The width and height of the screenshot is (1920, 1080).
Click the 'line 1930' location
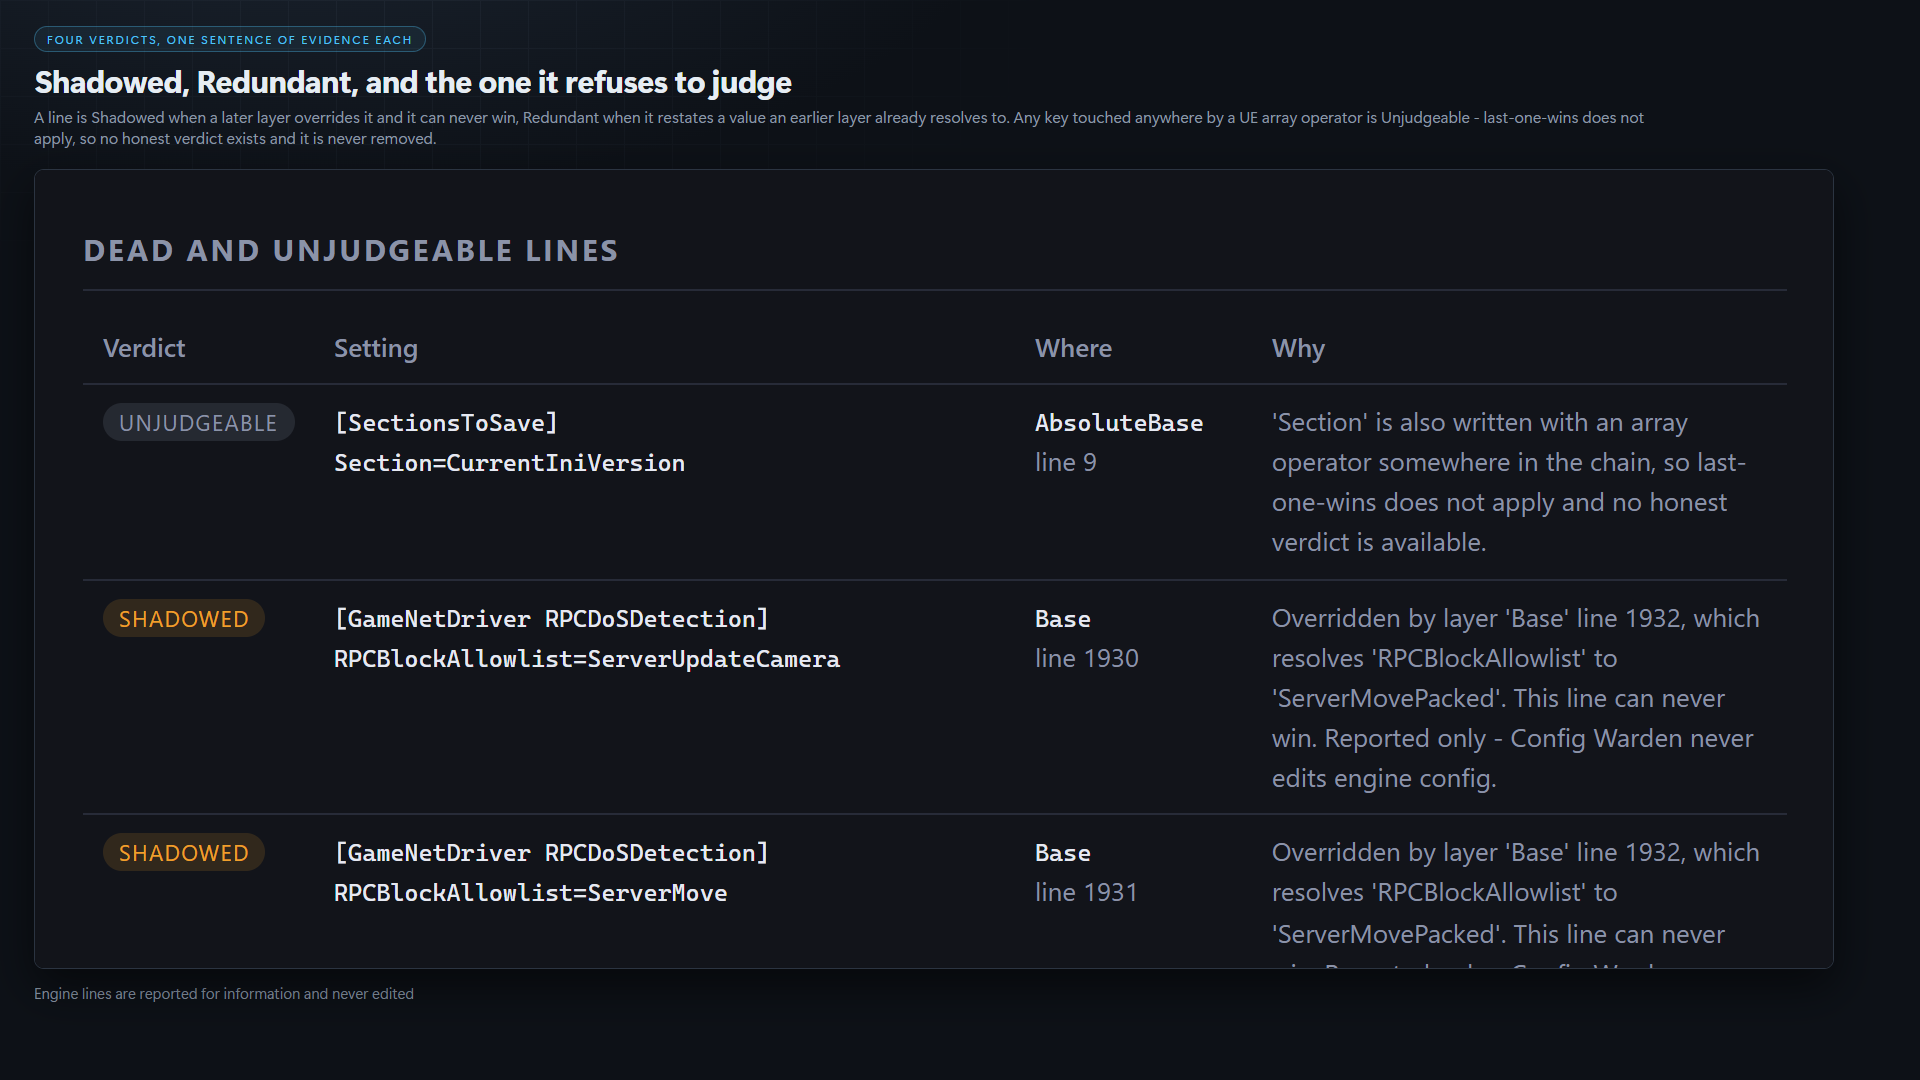tap(1087, 658)
